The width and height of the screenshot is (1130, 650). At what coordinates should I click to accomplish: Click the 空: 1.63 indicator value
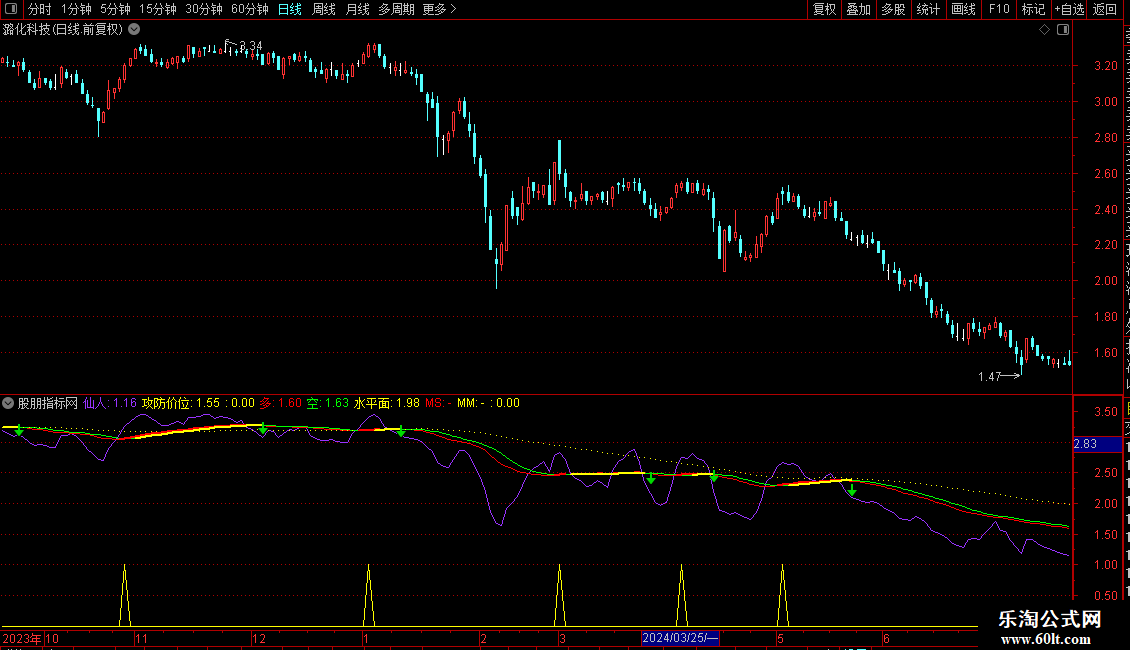[327, 404]
